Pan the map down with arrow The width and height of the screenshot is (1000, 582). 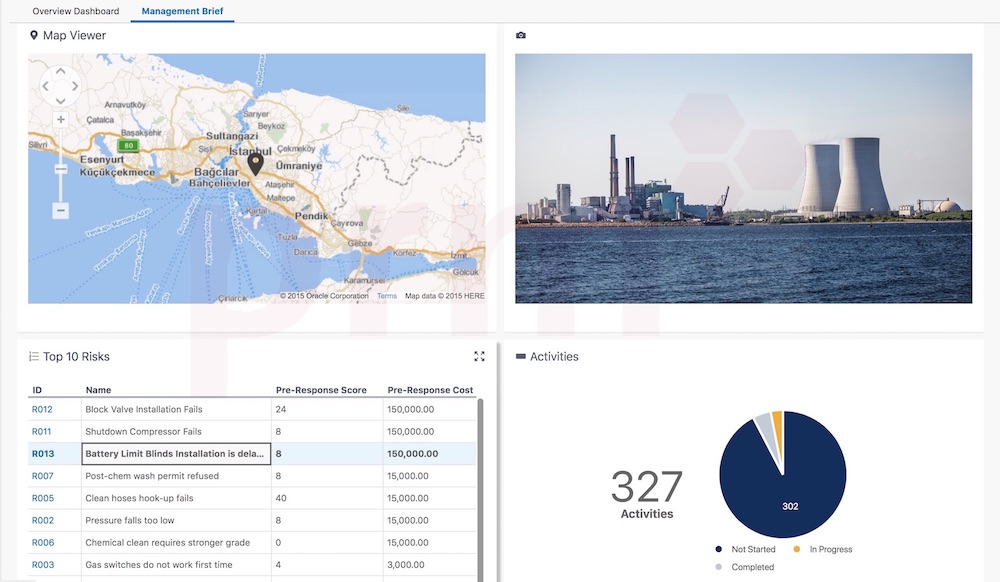tap(61, 100)
